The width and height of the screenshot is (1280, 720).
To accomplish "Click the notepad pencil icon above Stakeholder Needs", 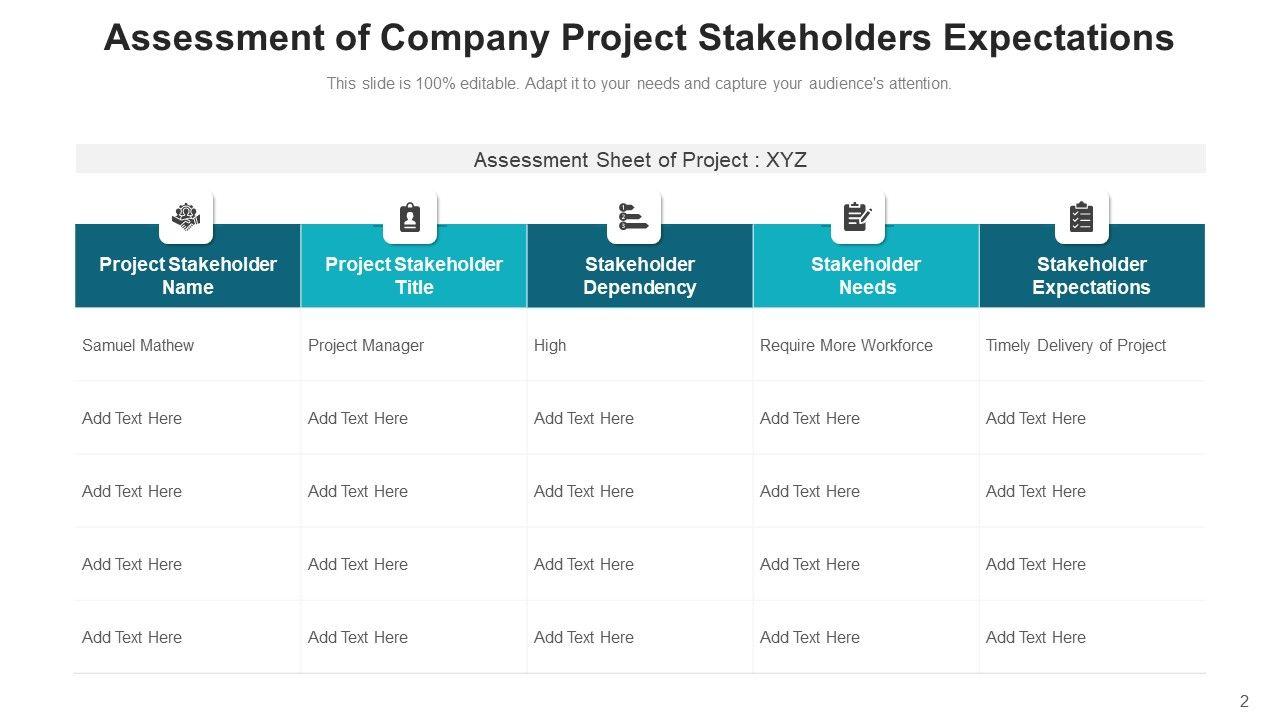I will tap(858, 217).
